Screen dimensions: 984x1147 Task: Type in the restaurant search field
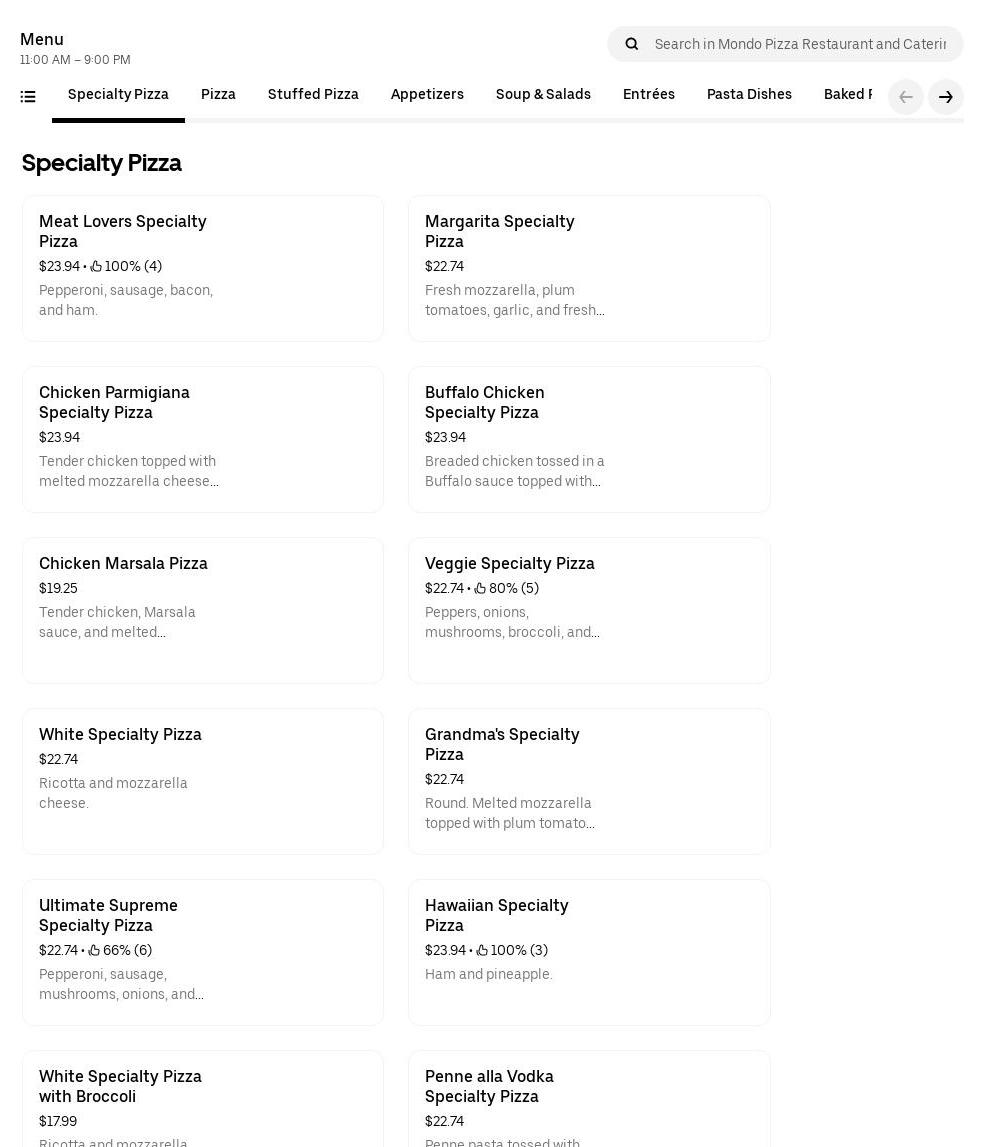pyautogui.click(x=800, y=44)
